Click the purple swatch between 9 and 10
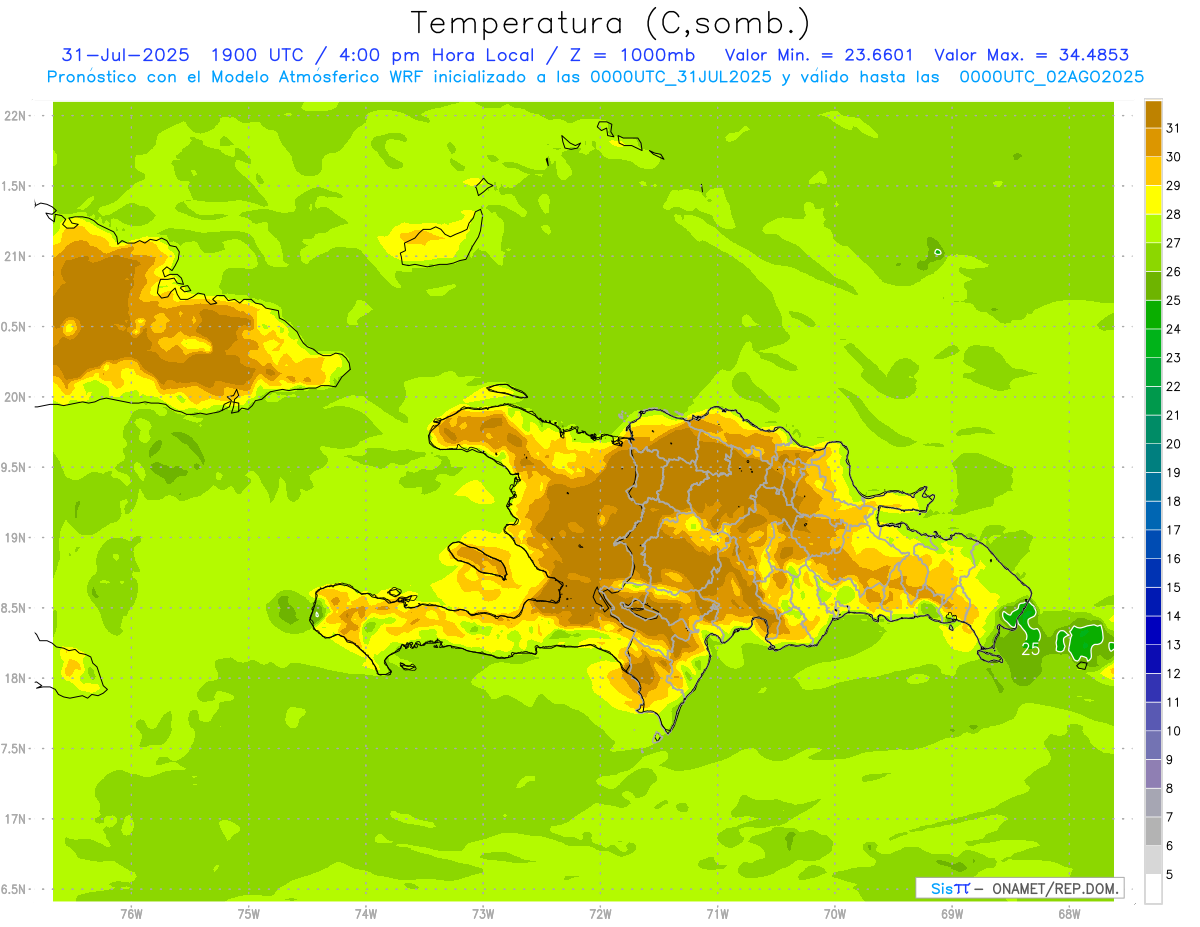Viewport: 1200px width, 927px height. (1153, 745)
